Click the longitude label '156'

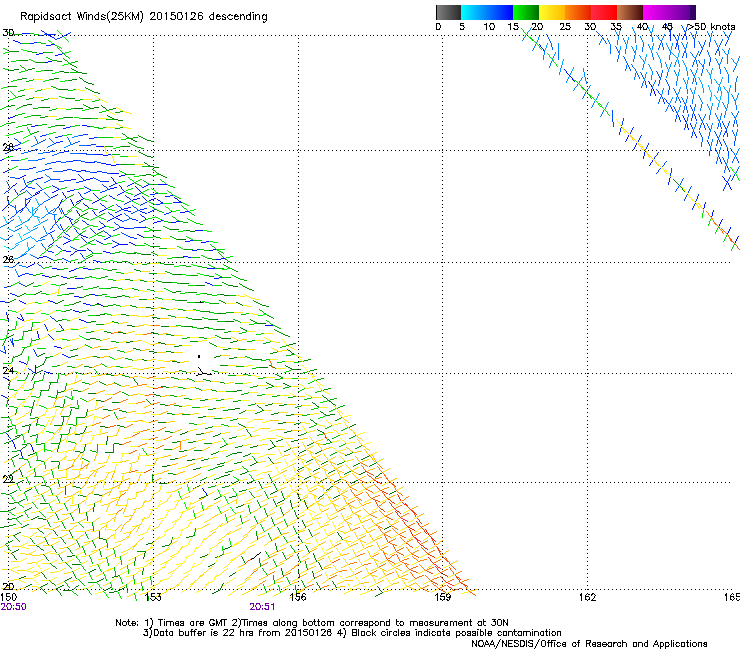(298, 597)
